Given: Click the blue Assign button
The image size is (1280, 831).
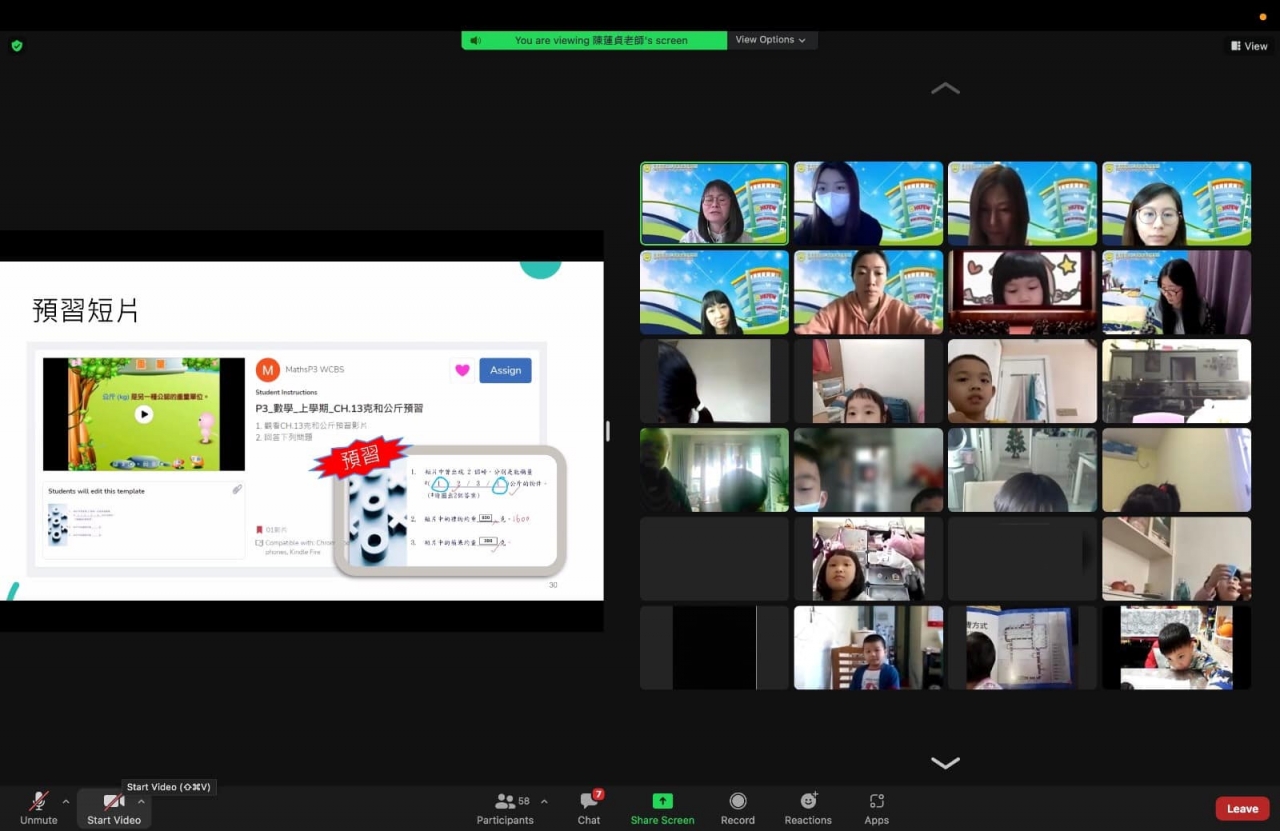Looking at the screenshot, I should (505, 370).
